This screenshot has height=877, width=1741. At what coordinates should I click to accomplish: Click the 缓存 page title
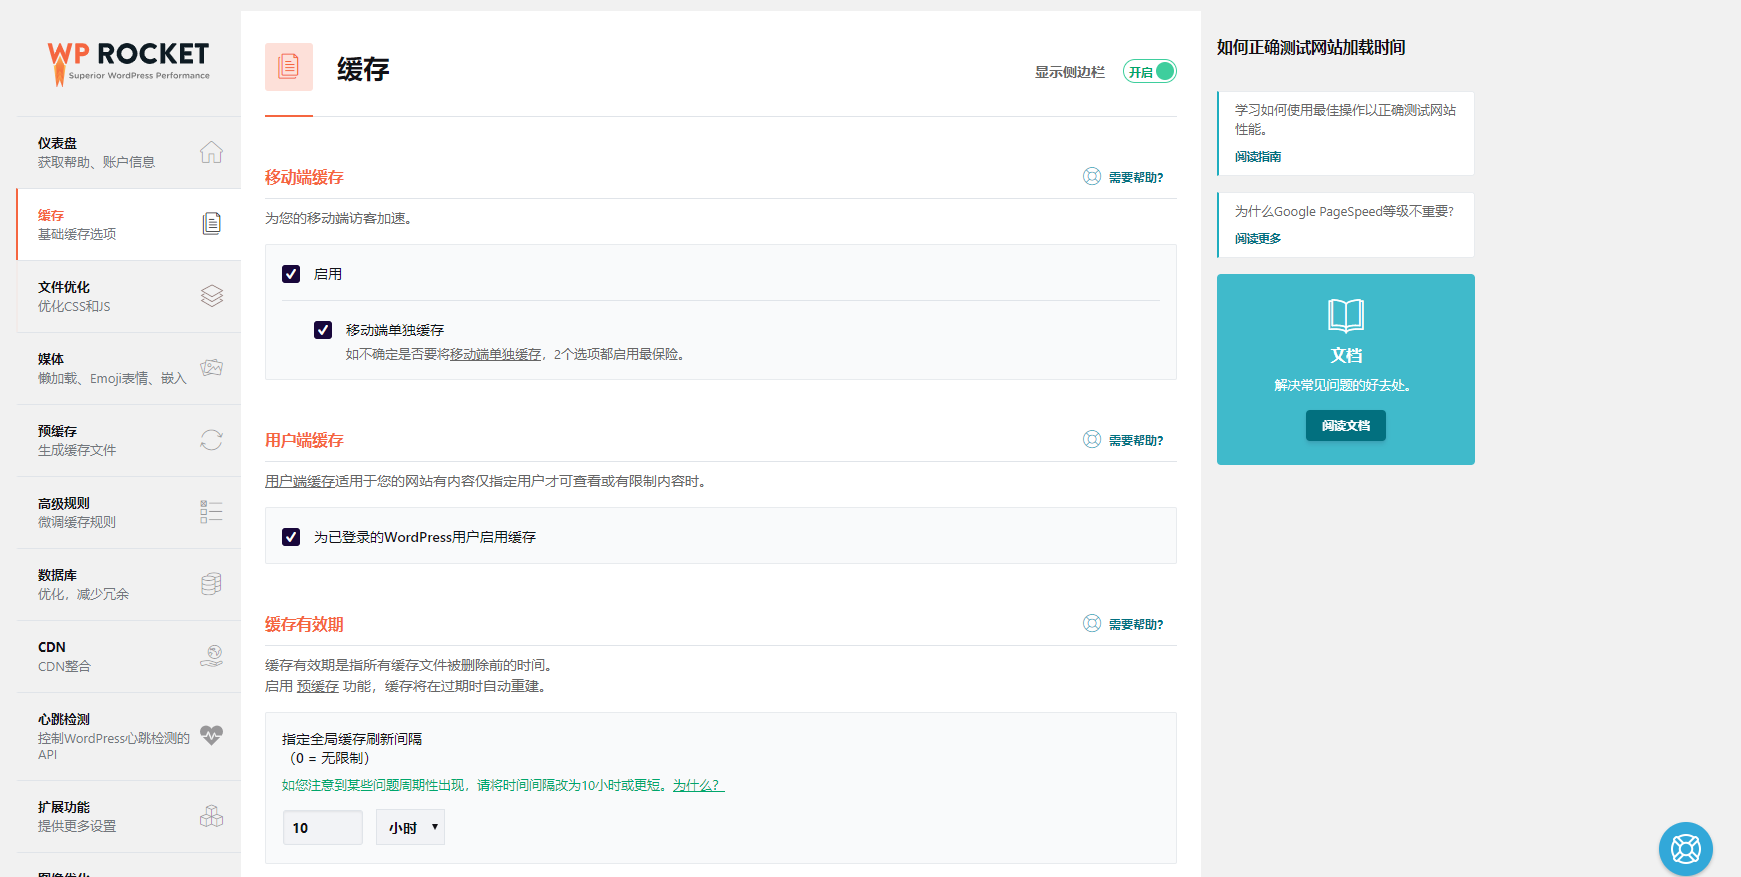click(363, 69)
